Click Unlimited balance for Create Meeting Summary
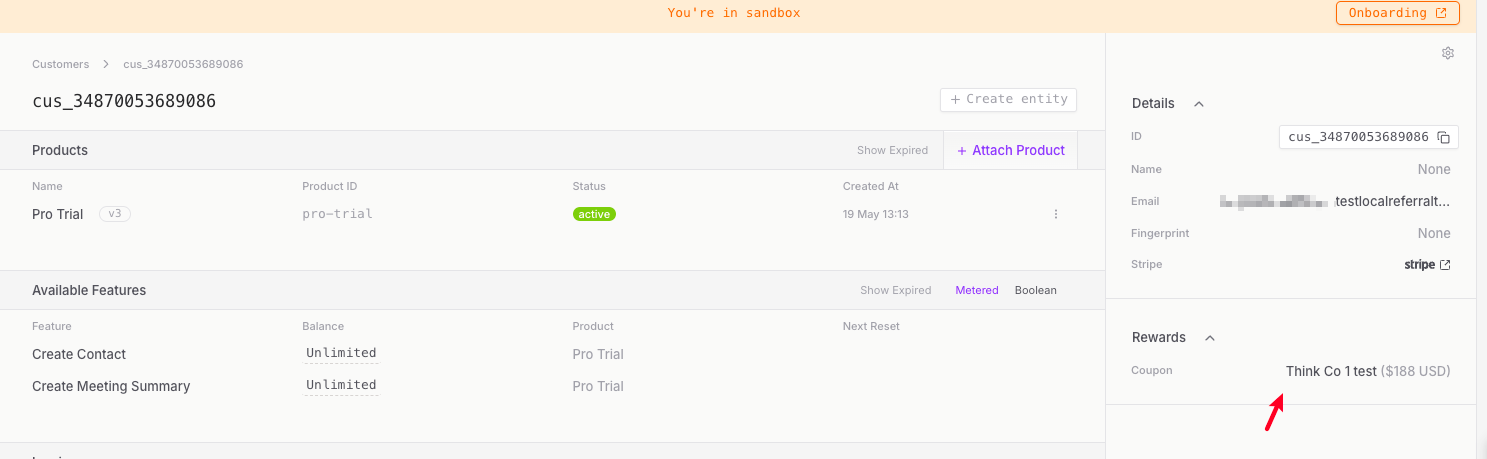Viewport: 1487px width, 459px height. (341, 385)
